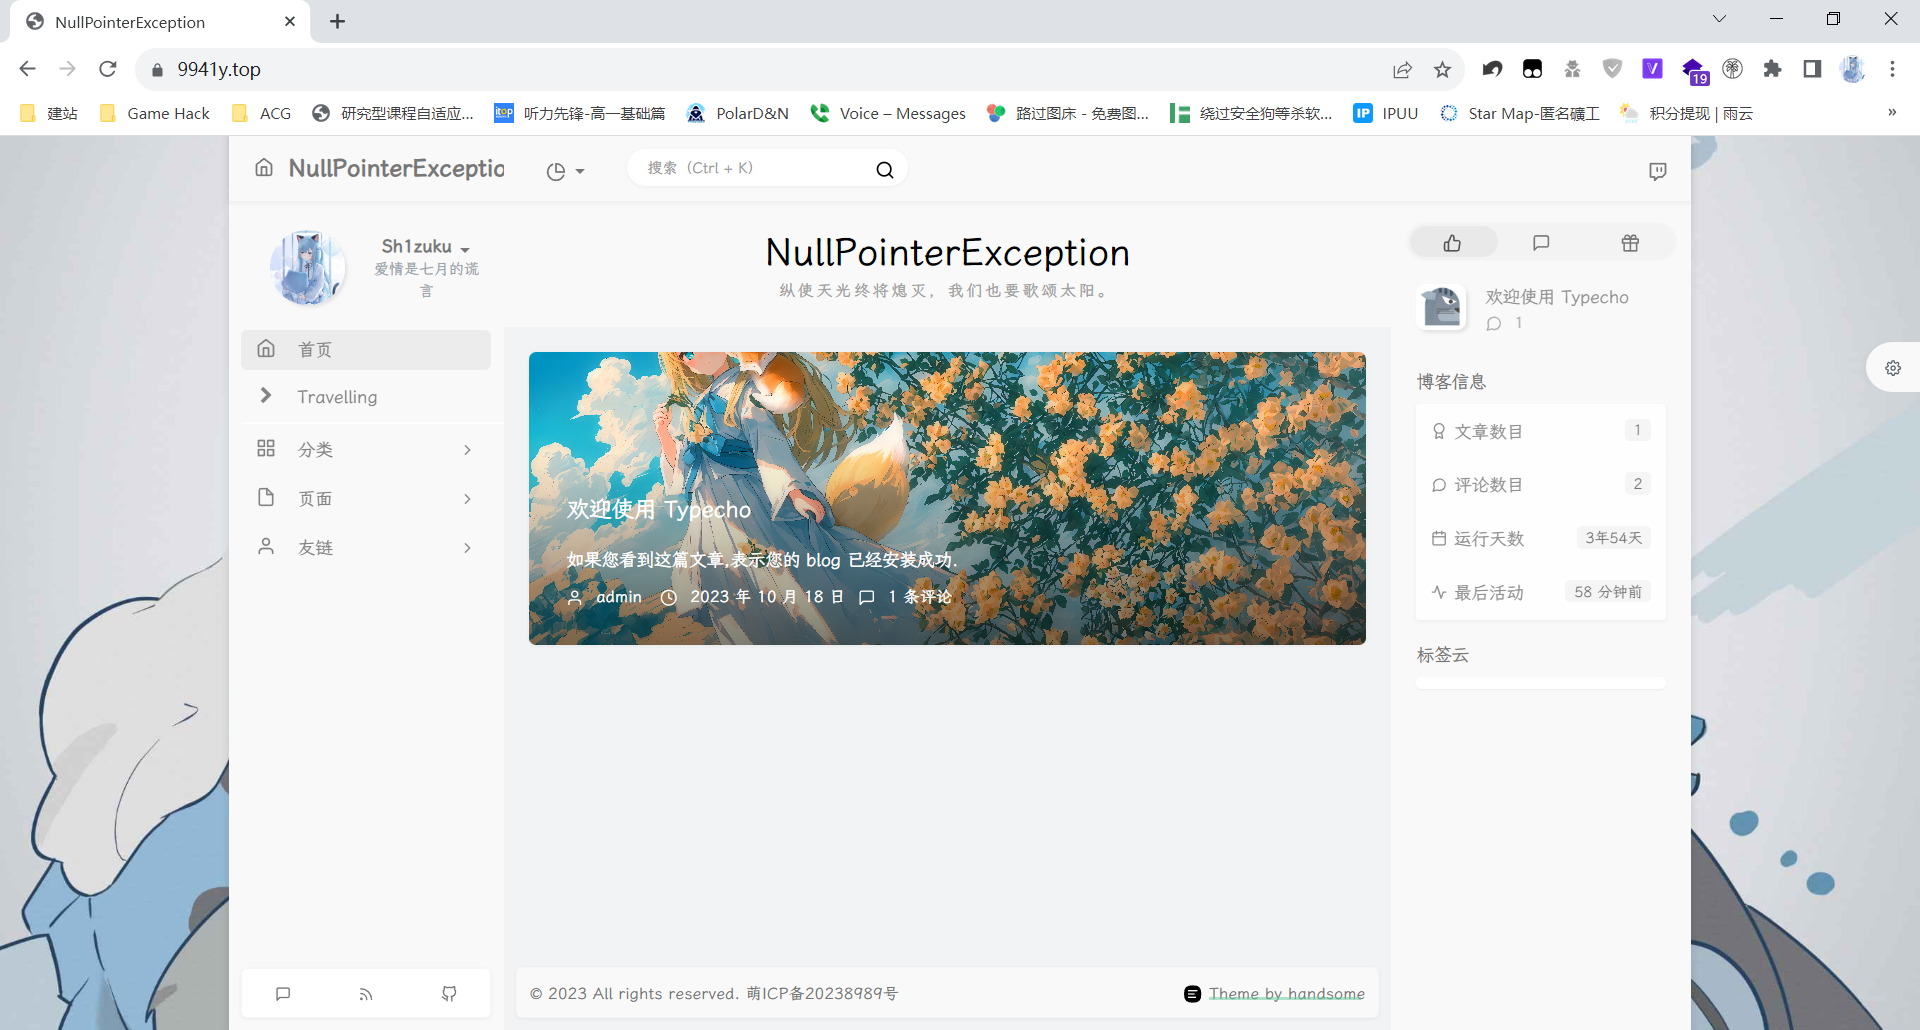The image size is (1920, 1030).
Task: Open the Extensions puzzle icon
Action: coord(1772,69)
